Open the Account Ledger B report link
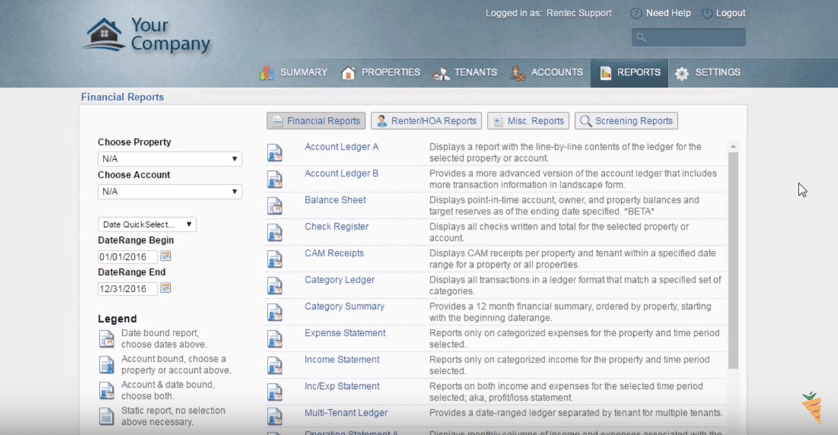 tap(341, 173)
